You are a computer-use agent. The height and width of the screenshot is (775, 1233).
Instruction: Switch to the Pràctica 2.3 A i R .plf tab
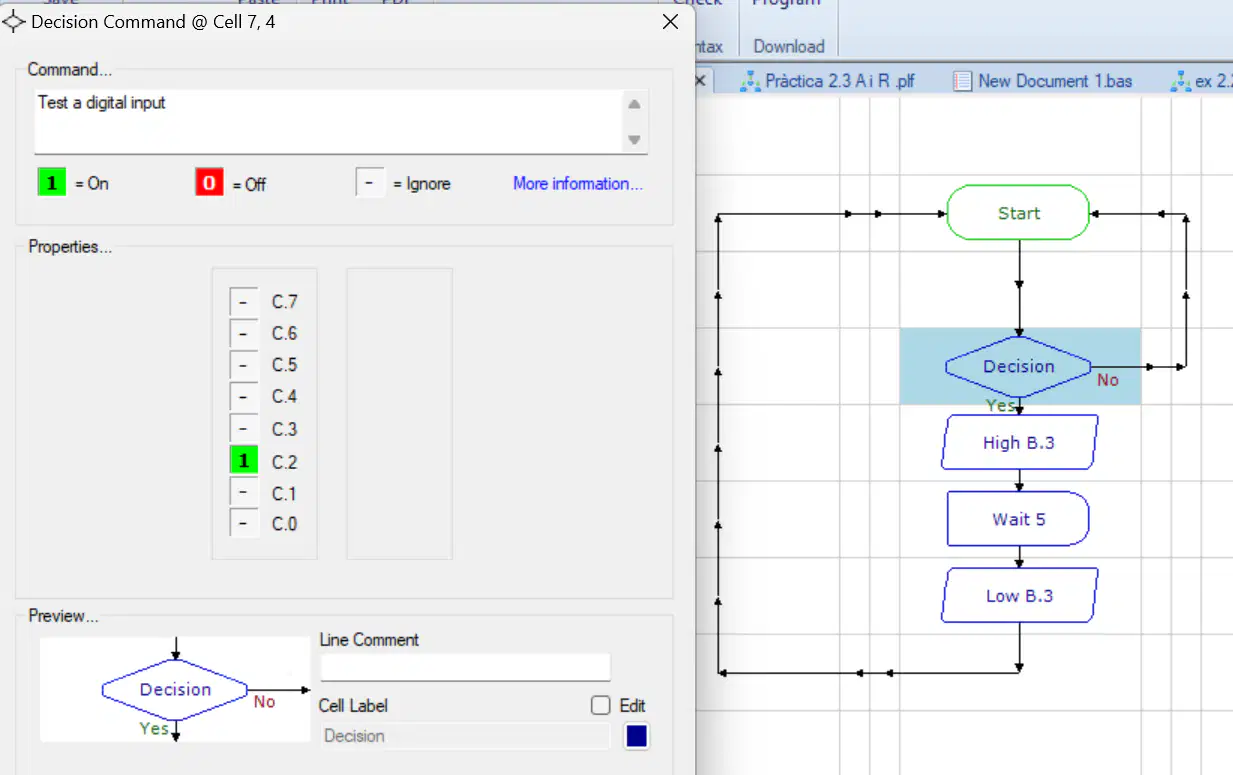pyautogui.click(x=828, y=81)
